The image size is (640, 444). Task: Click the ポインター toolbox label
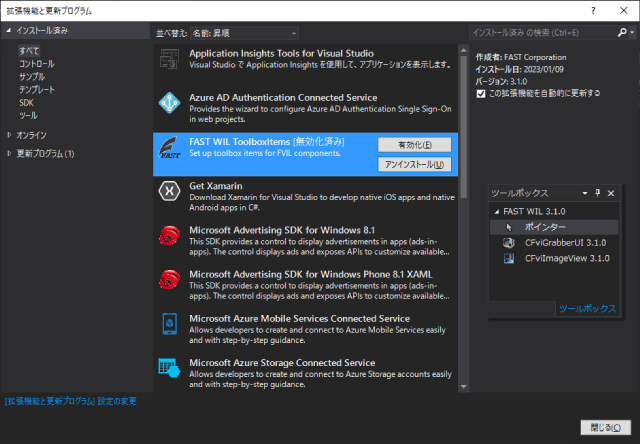545,227
